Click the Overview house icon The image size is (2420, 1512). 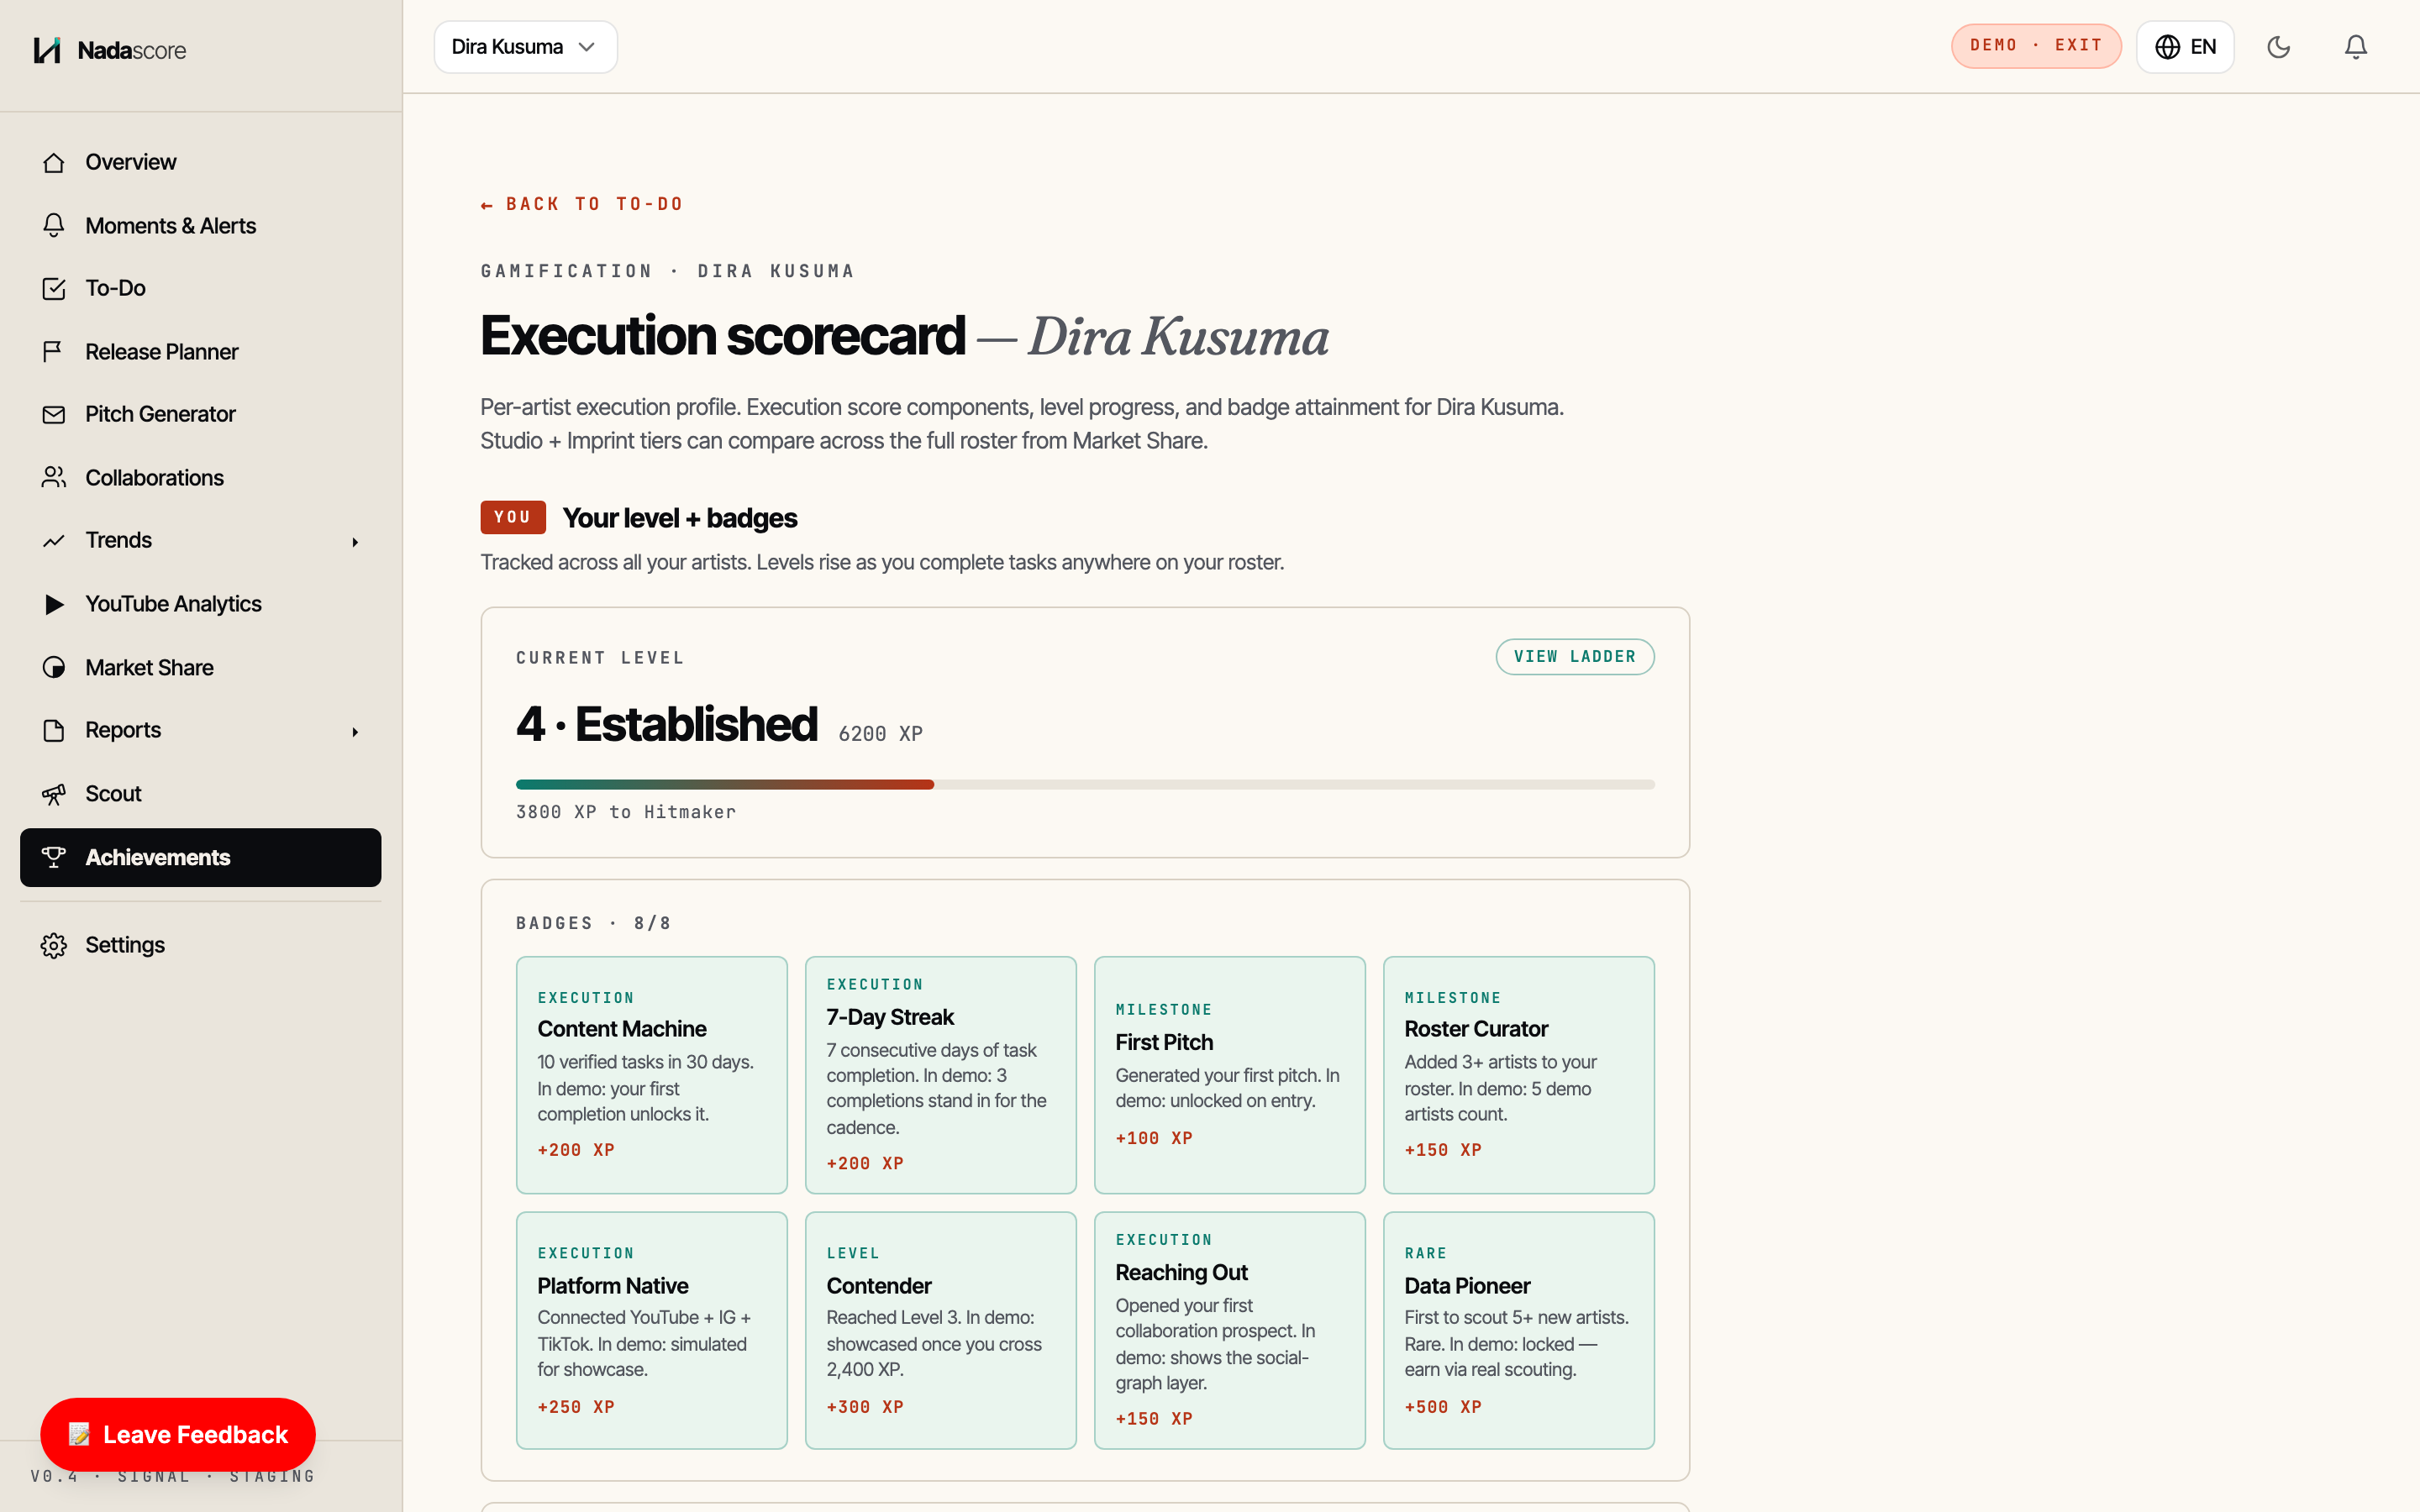point(54,162)
